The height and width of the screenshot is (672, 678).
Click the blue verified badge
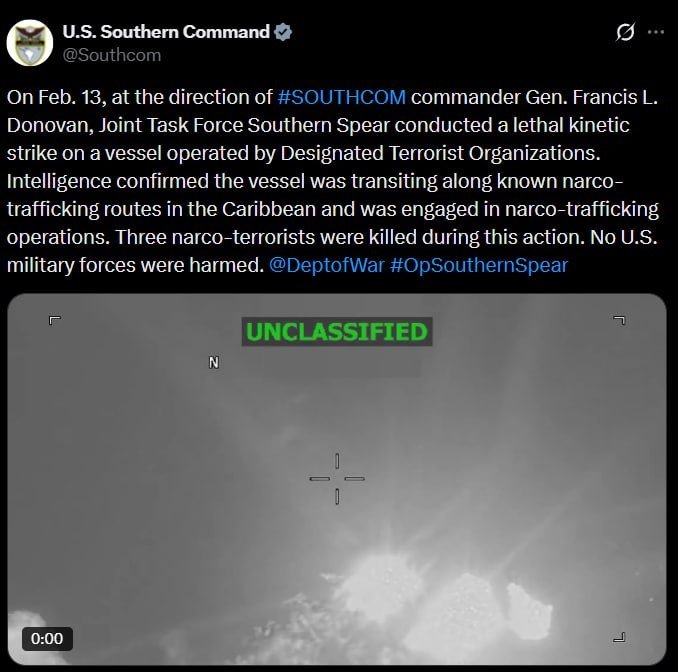click(283, 32)
